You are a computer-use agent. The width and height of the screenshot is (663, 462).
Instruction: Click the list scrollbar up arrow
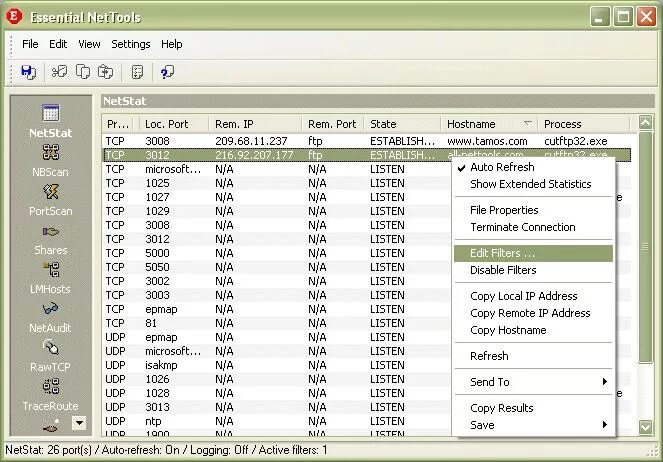pos(645,123)
